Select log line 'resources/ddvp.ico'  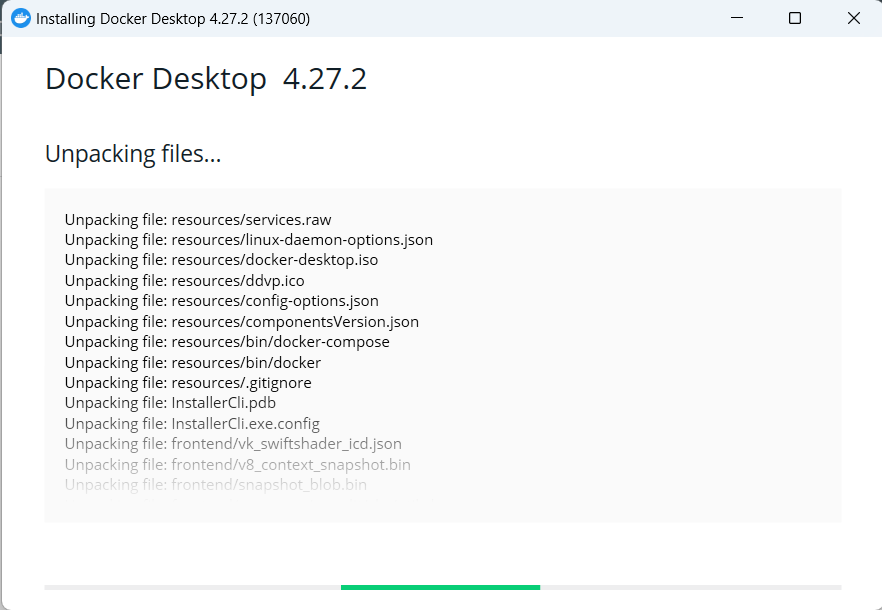tap(184, 280)
